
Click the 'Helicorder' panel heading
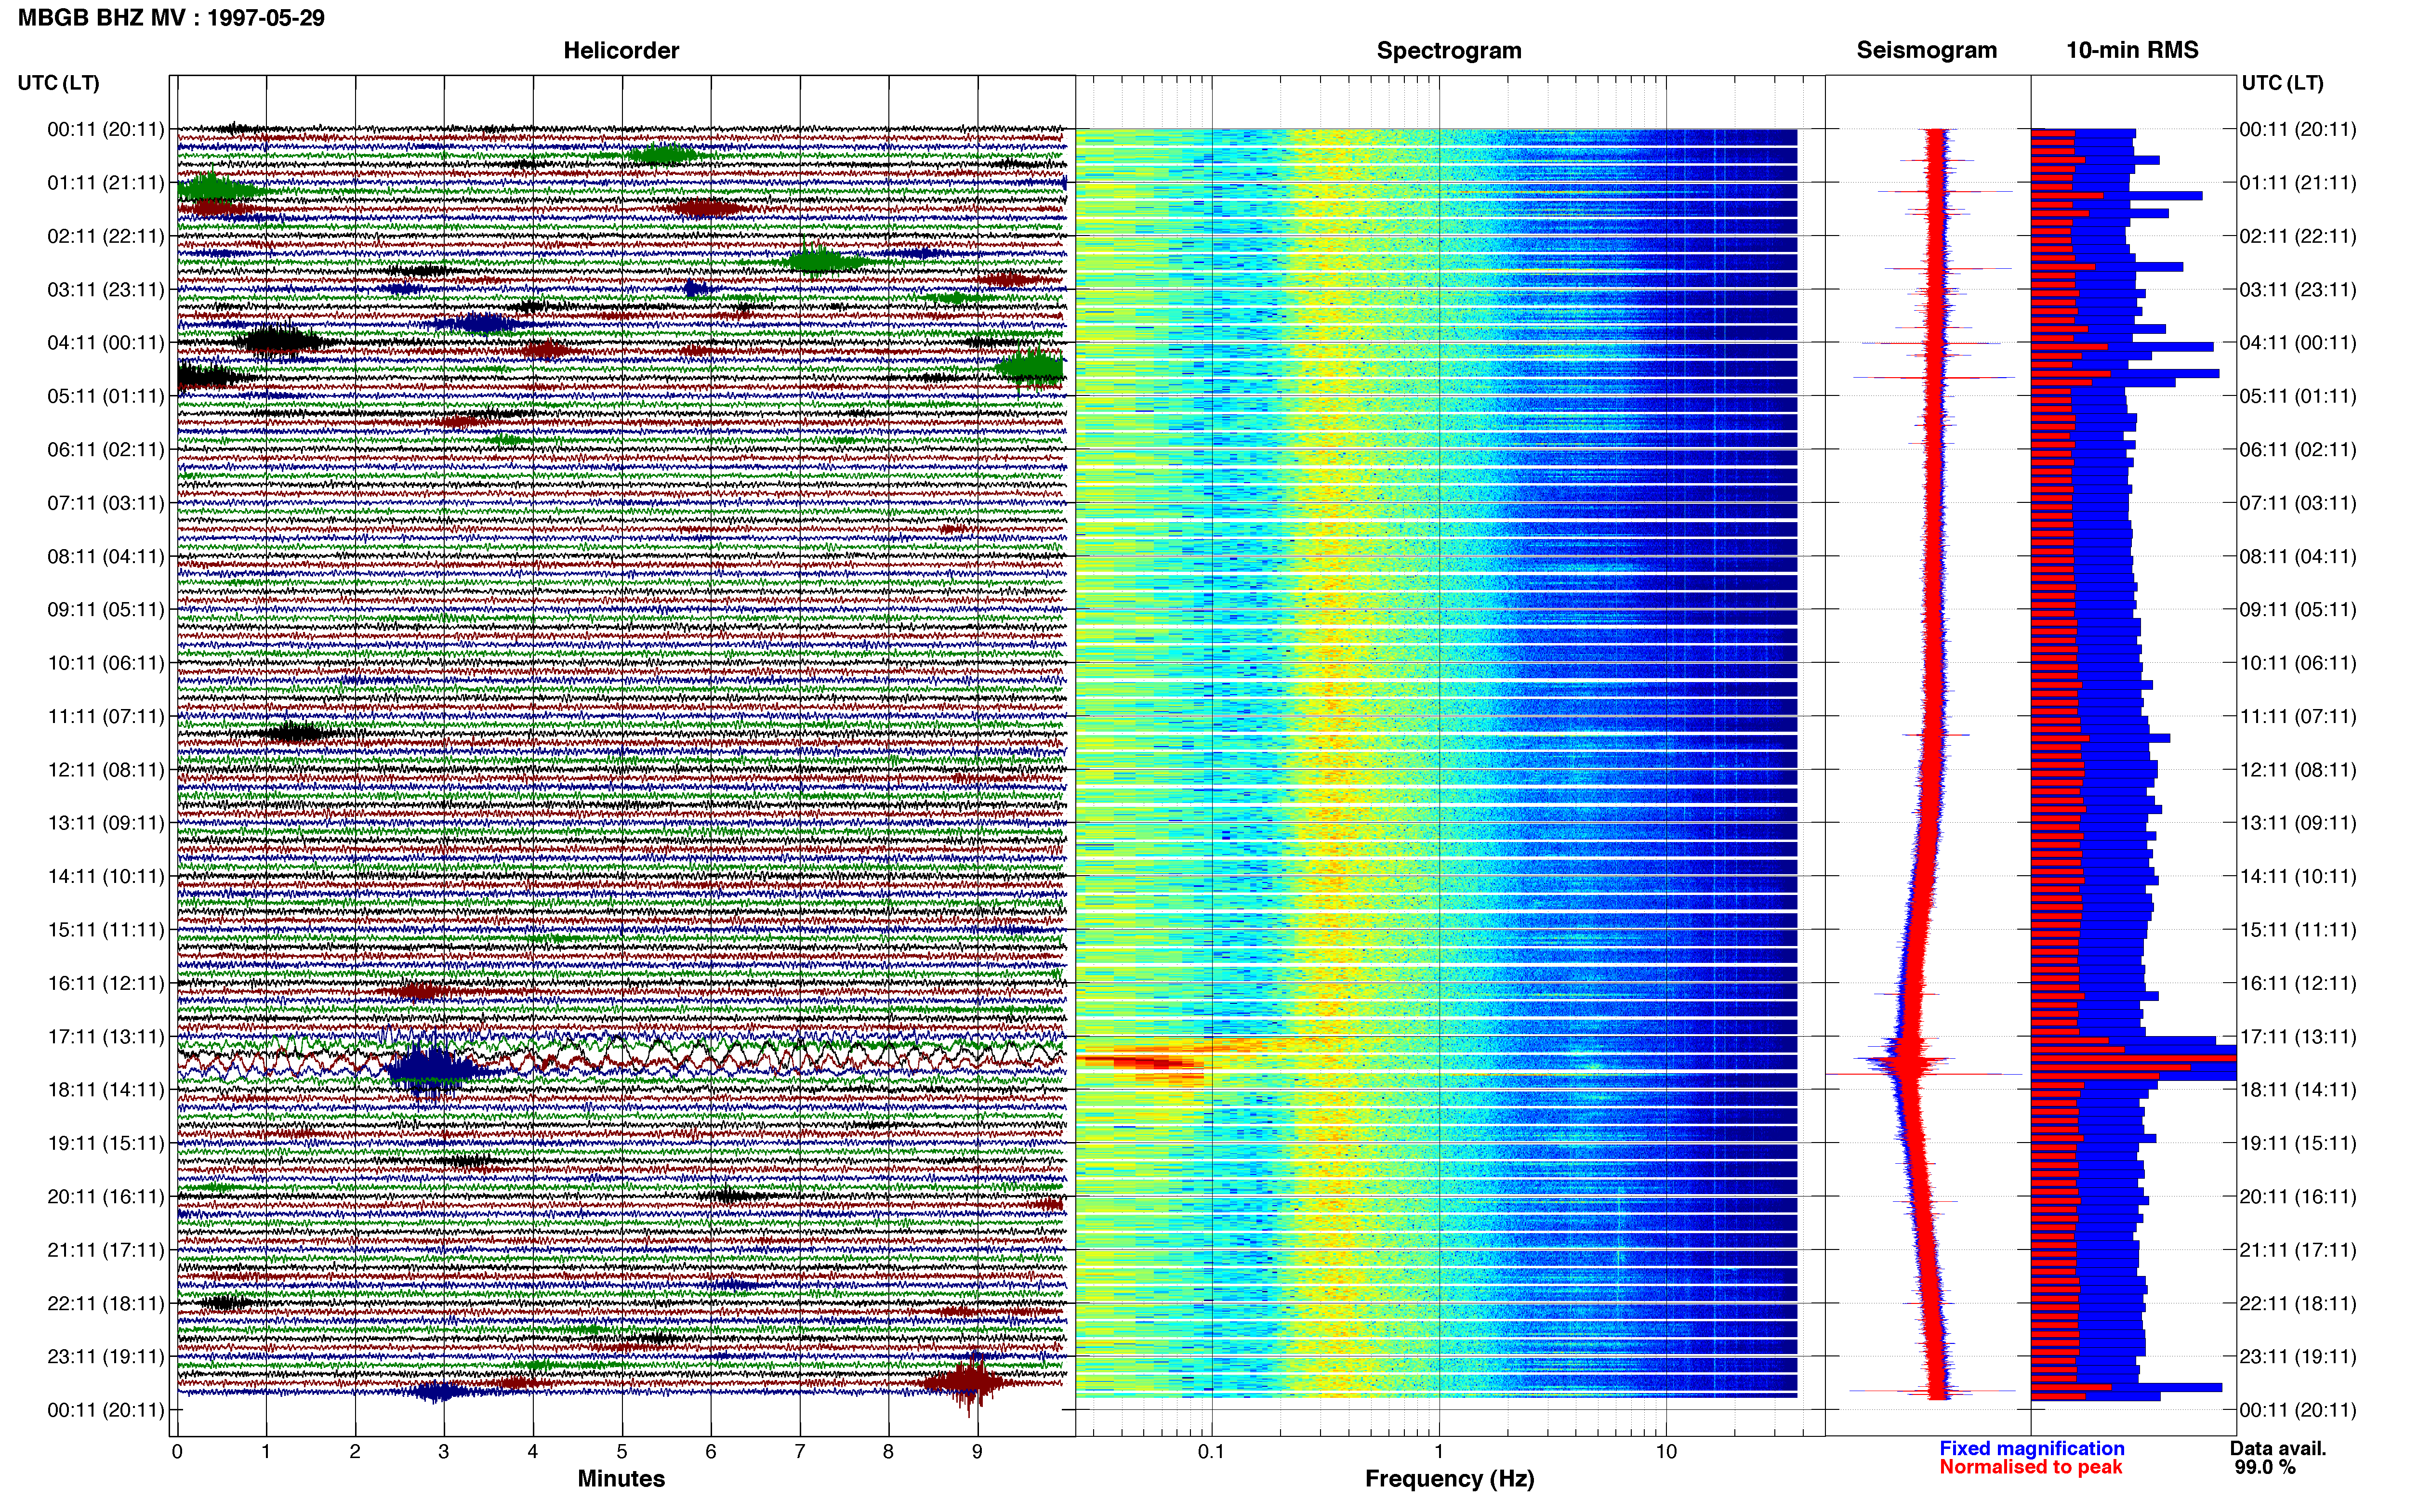point(621,51)
